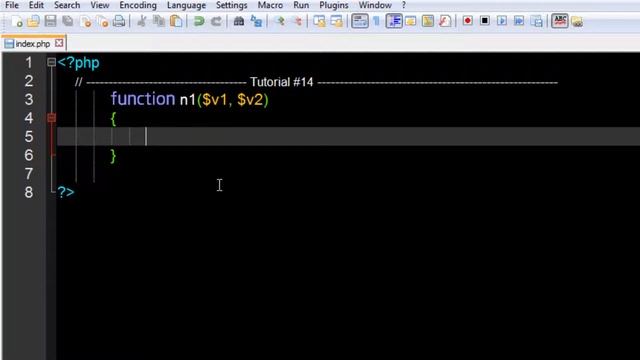Save the current recorded macro icon
Viewport: 640px width, 360px height.
tap(536, 21)
